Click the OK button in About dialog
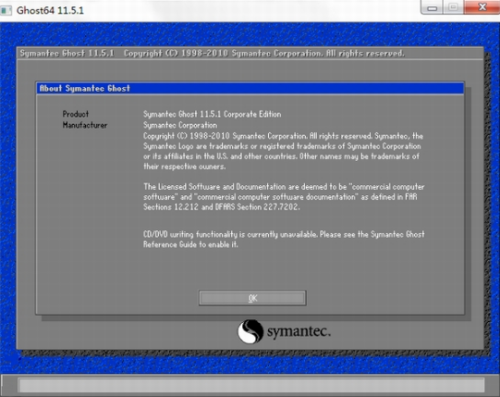500x397 pixels. coord(252,298)
